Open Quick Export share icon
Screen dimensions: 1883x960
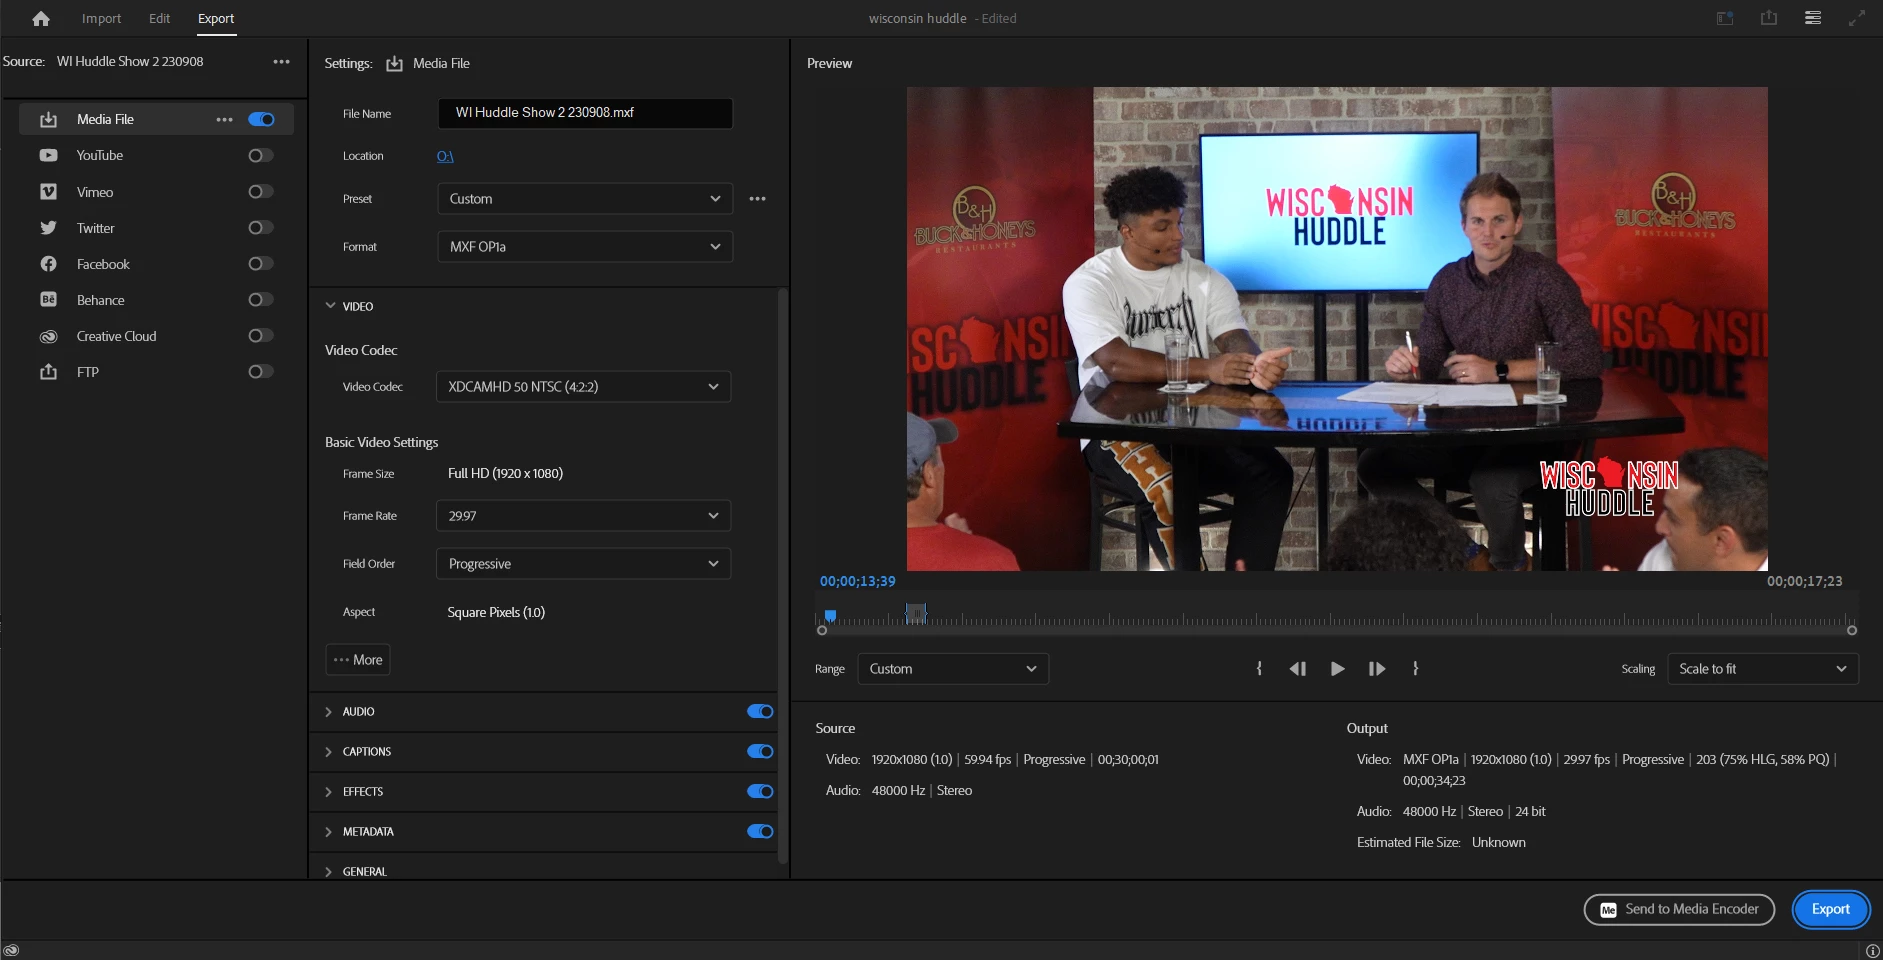[1769, 18]
